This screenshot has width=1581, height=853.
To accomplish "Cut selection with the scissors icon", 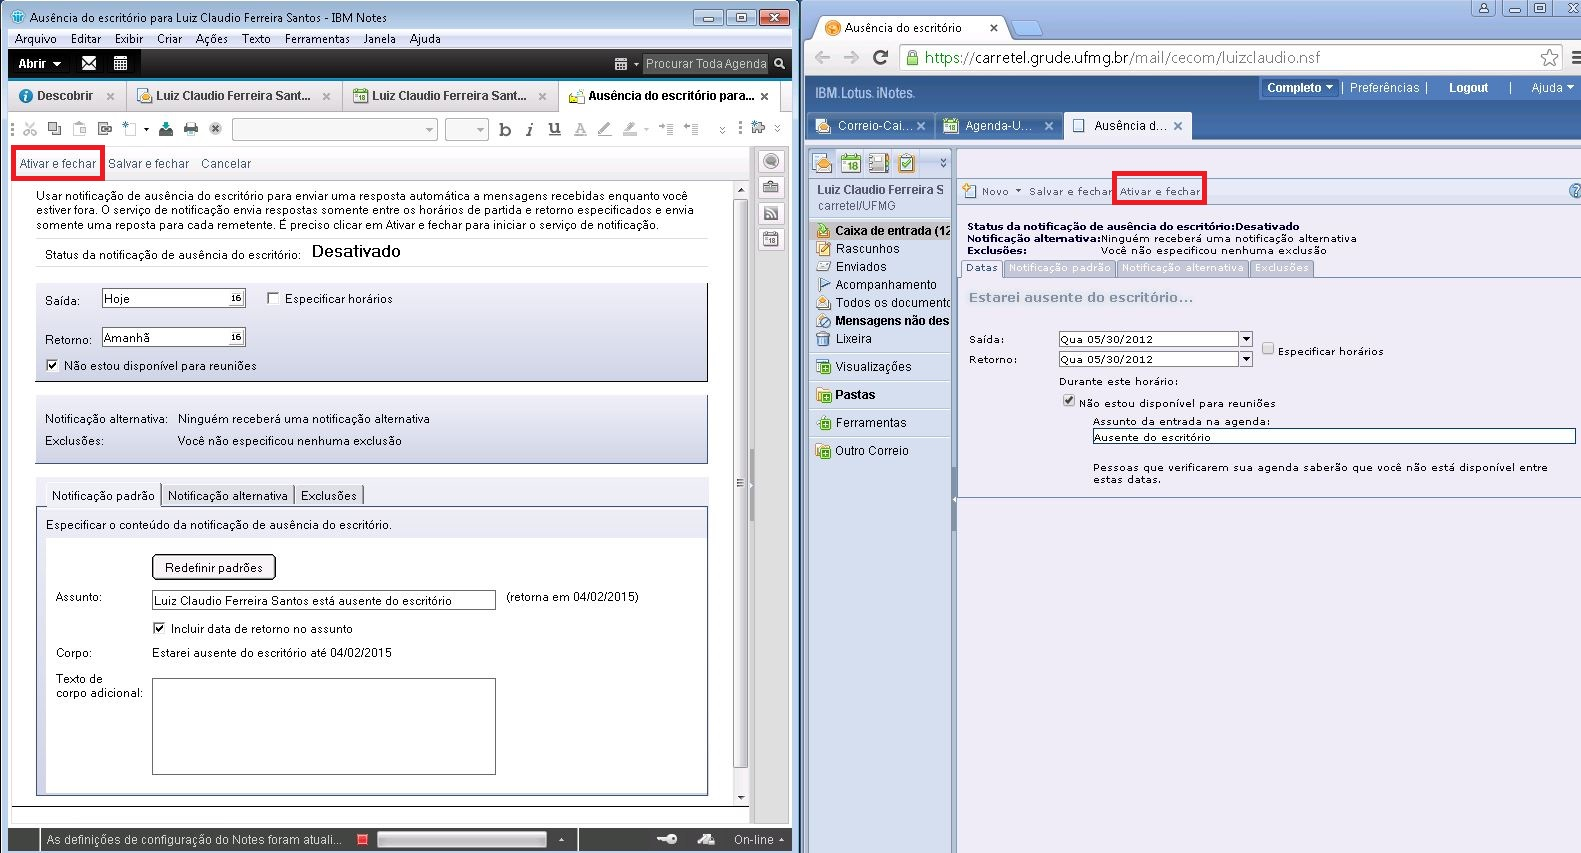I will (30, 129).
